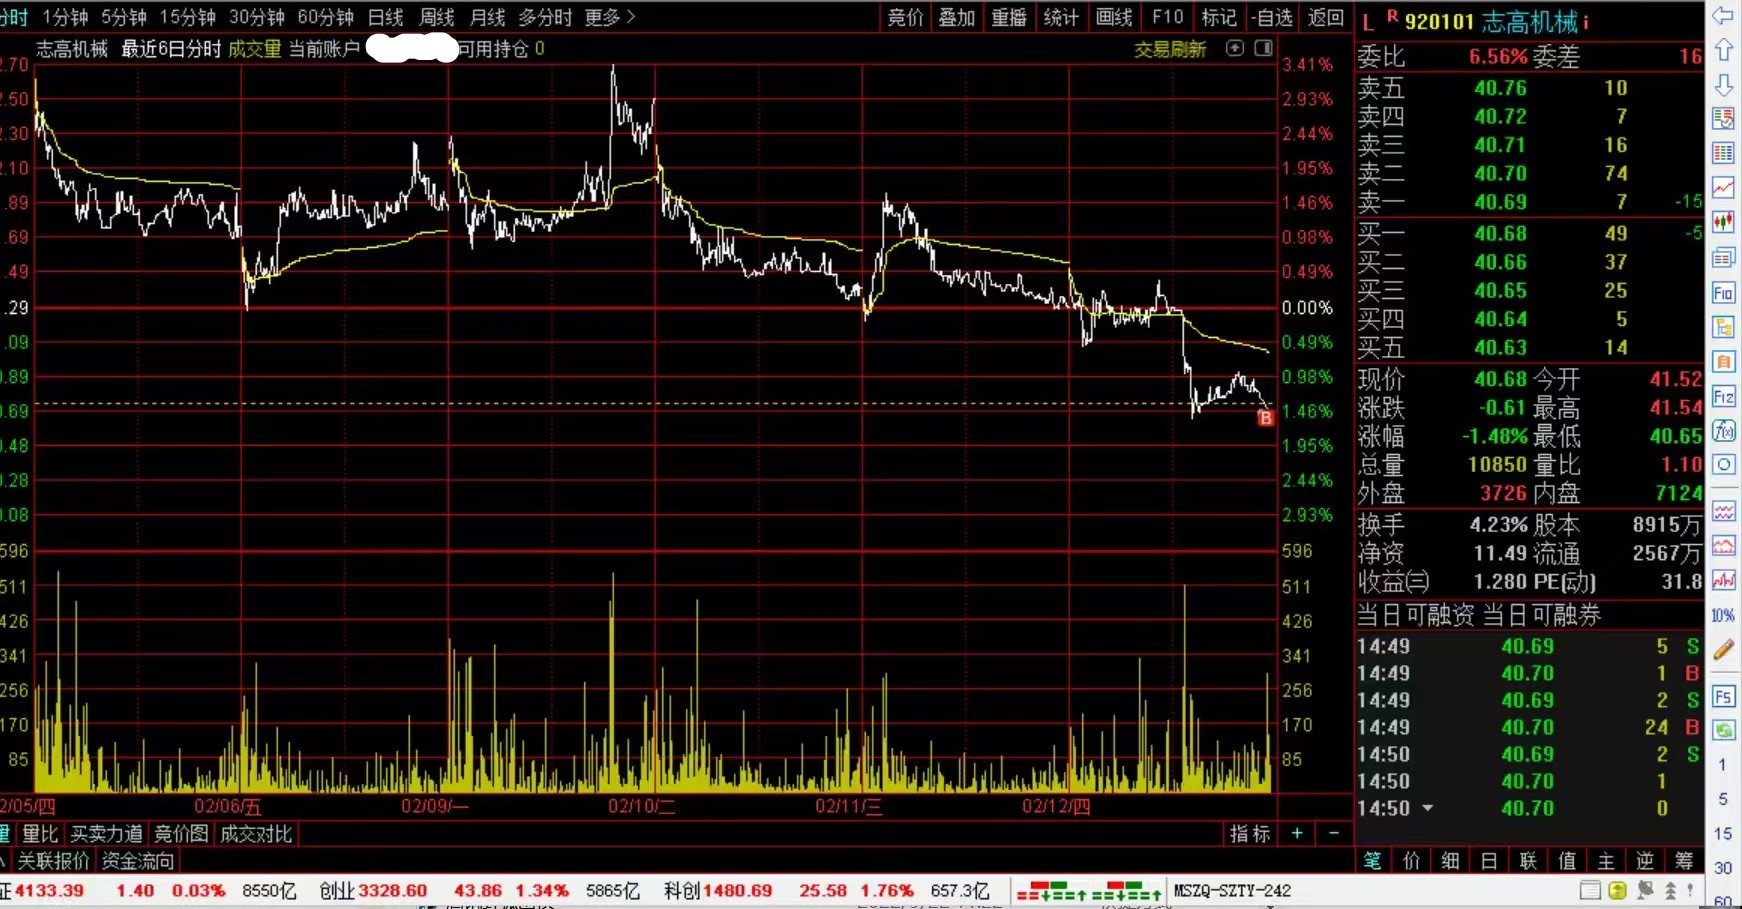Select the 筹 tab in the quote panel

(x=1684, y=860)
